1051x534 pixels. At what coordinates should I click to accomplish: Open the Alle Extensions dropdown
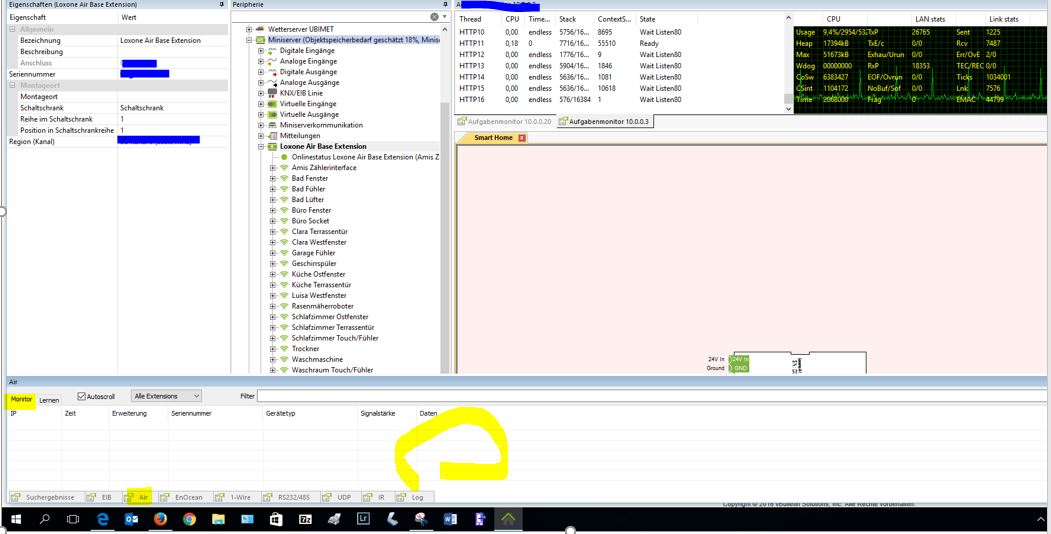click(x=167, y=396)
